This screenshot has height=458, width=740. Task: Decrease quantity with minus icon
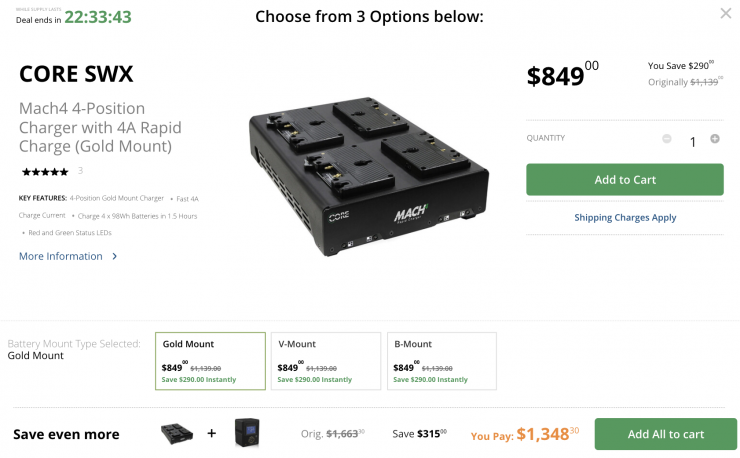point(667,139)
